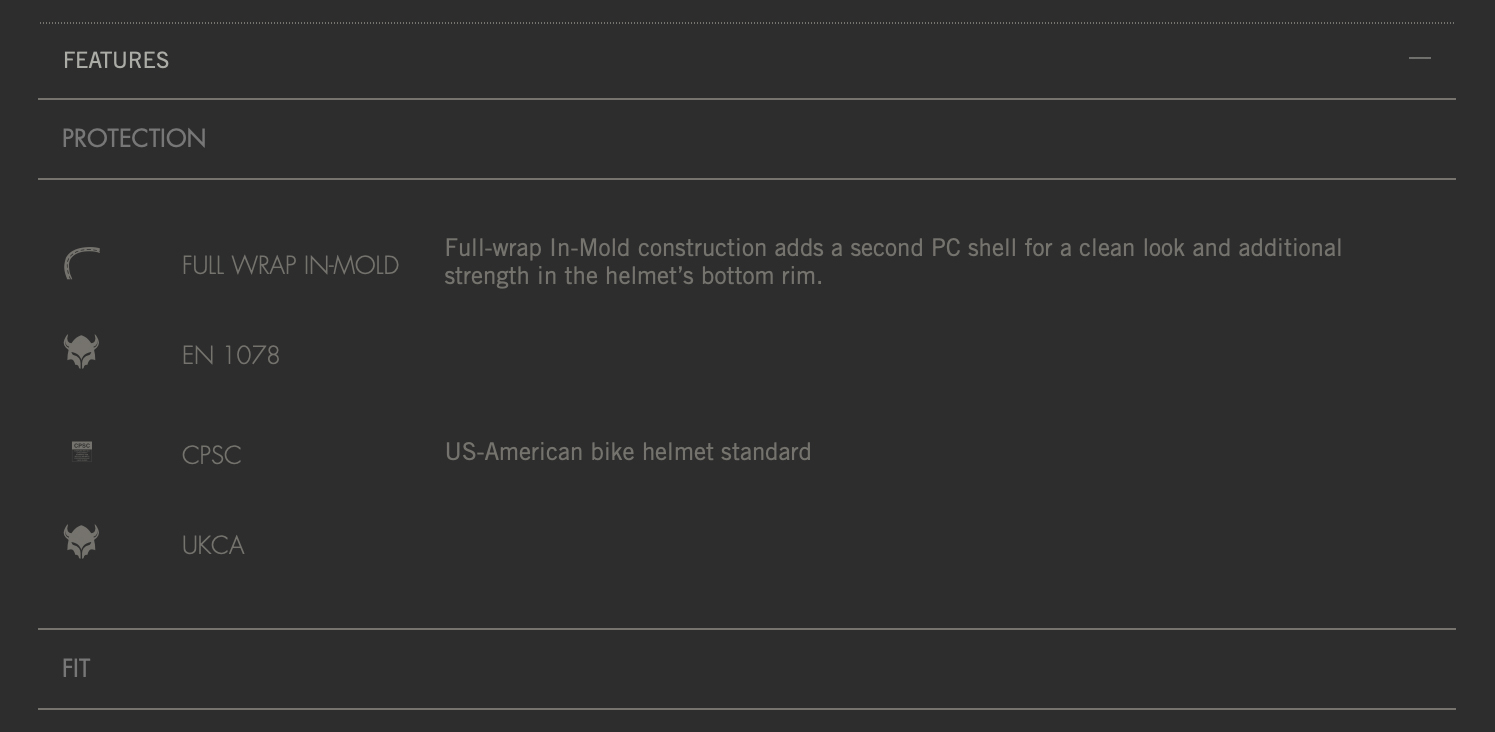
Task: Click the 'second PC shell' phrase
Action: pyautogui.click(x=933, y=248)
